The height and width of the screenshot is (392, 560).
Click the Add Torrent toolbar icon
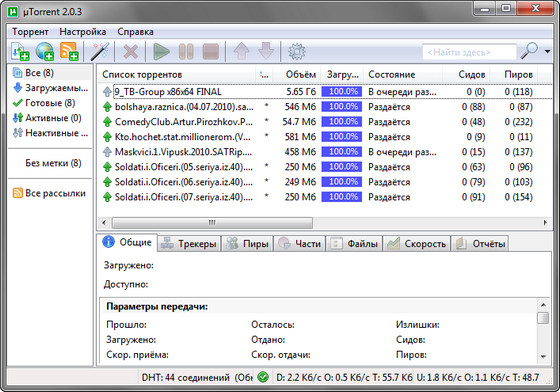click(x=20, y=52)
